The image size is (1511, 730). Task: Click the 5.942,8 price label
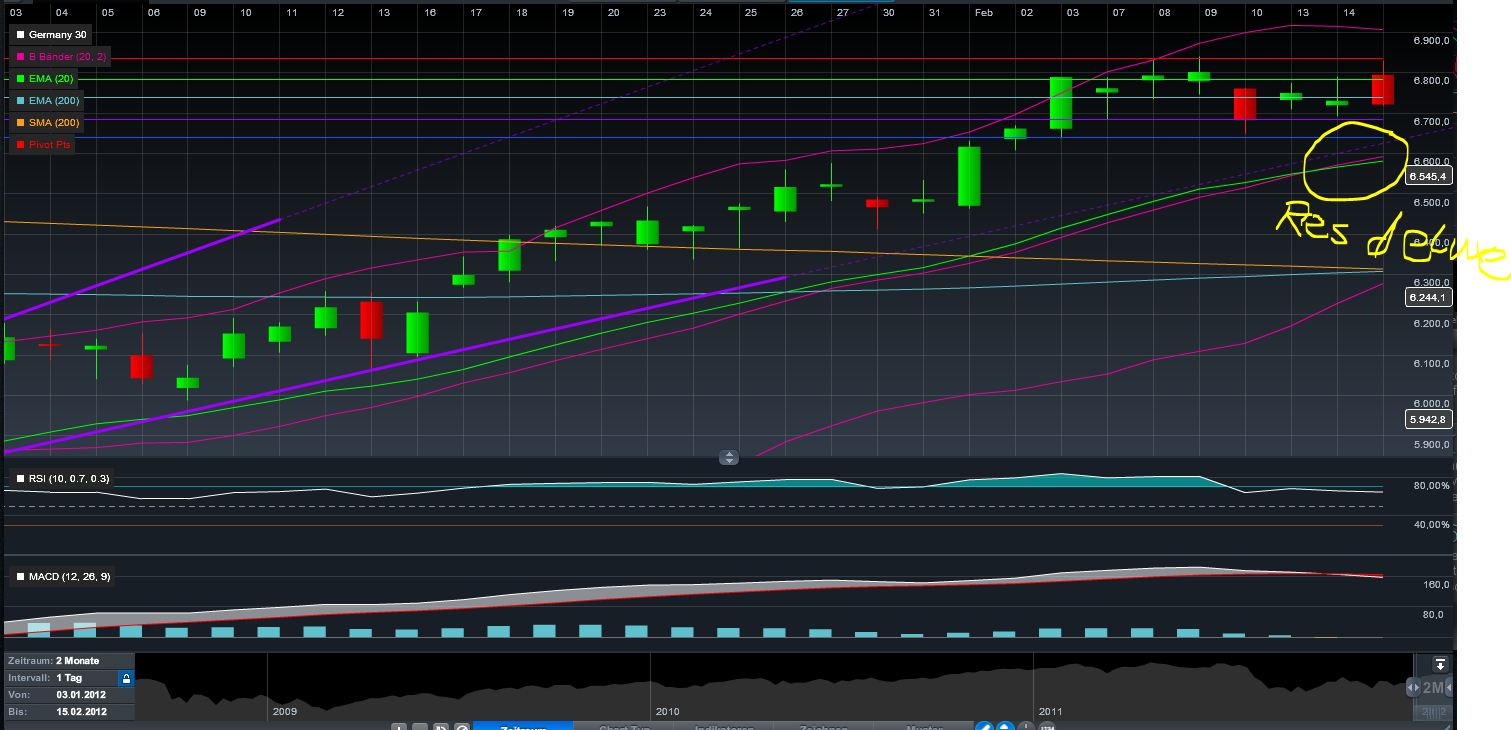pyautogui.click(x=1427, y=420)
